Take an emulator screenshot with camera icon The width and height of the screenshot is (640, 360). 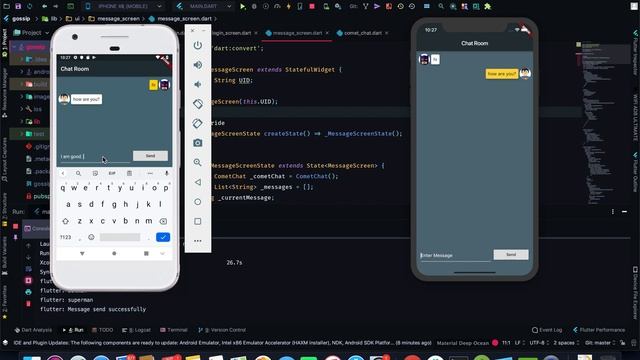(198, 143)
